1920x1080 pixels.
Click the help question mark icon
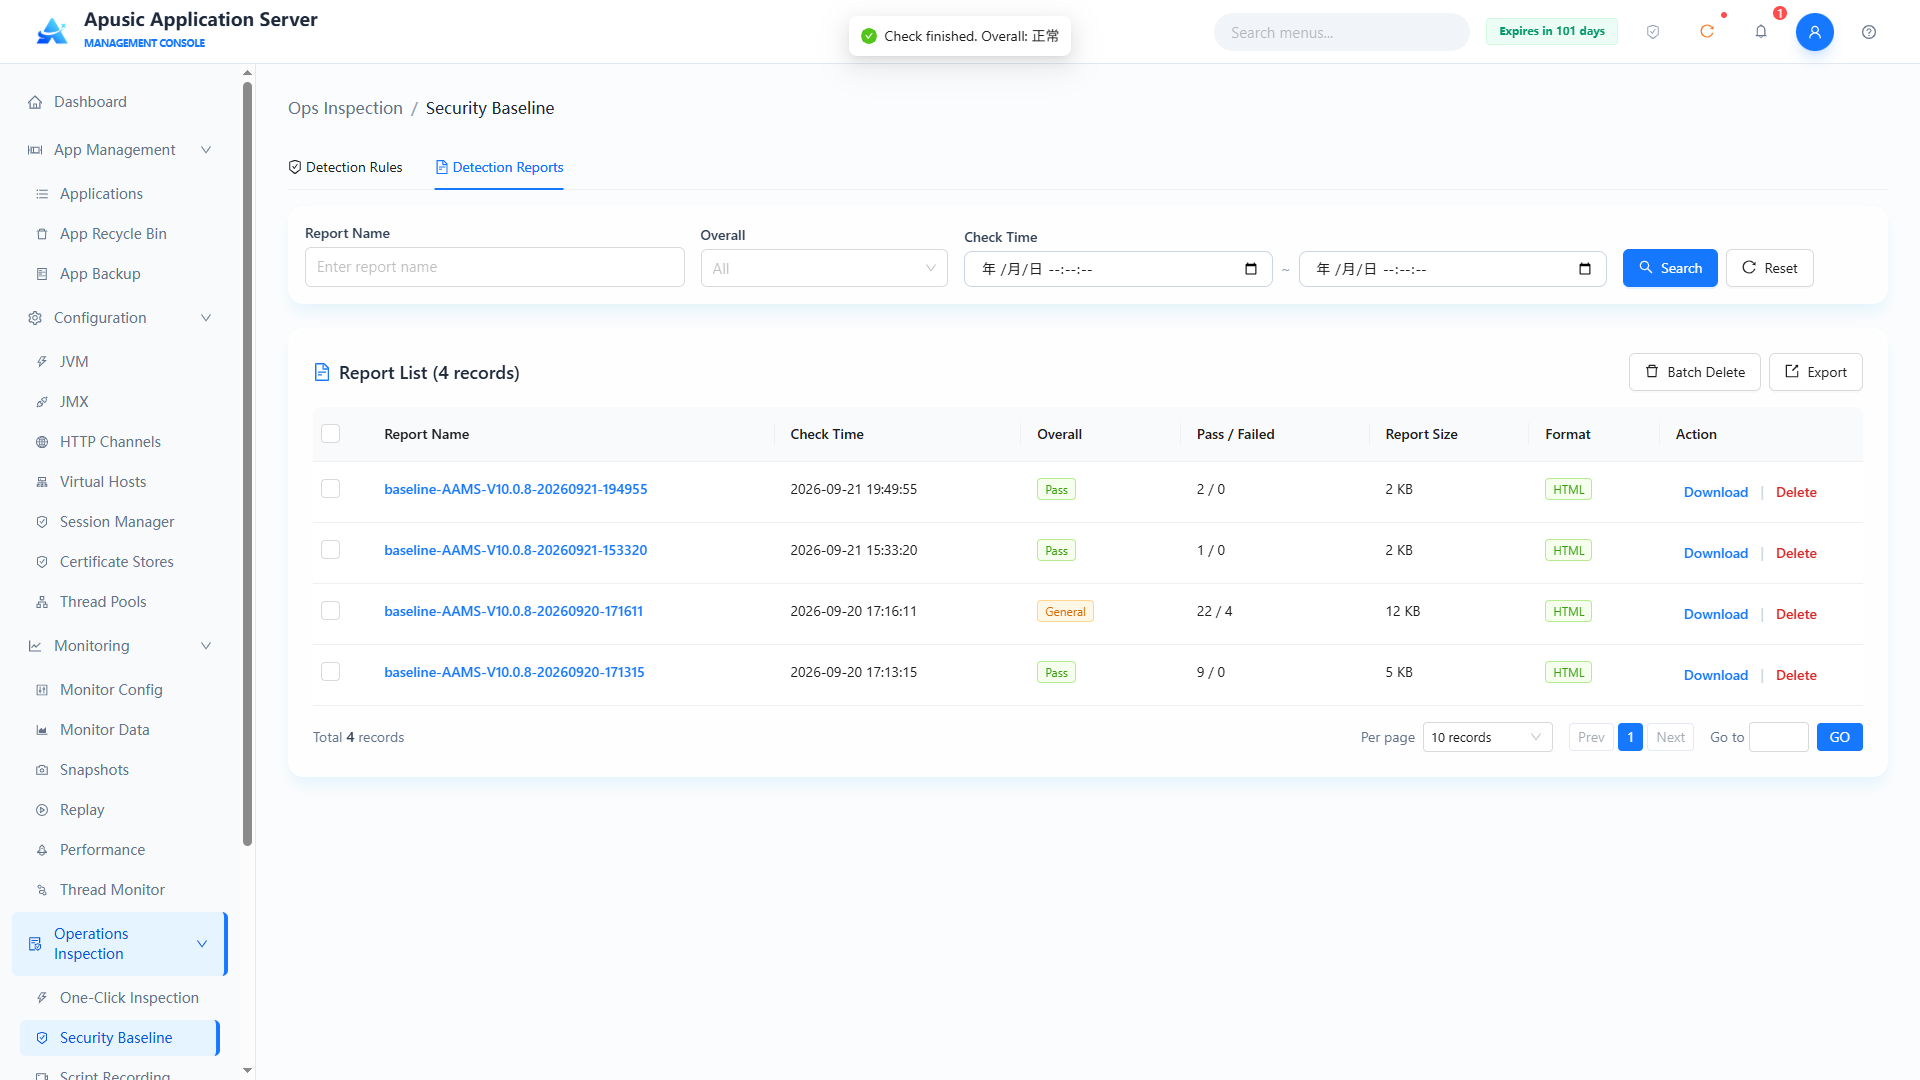tap(1868, 32)
